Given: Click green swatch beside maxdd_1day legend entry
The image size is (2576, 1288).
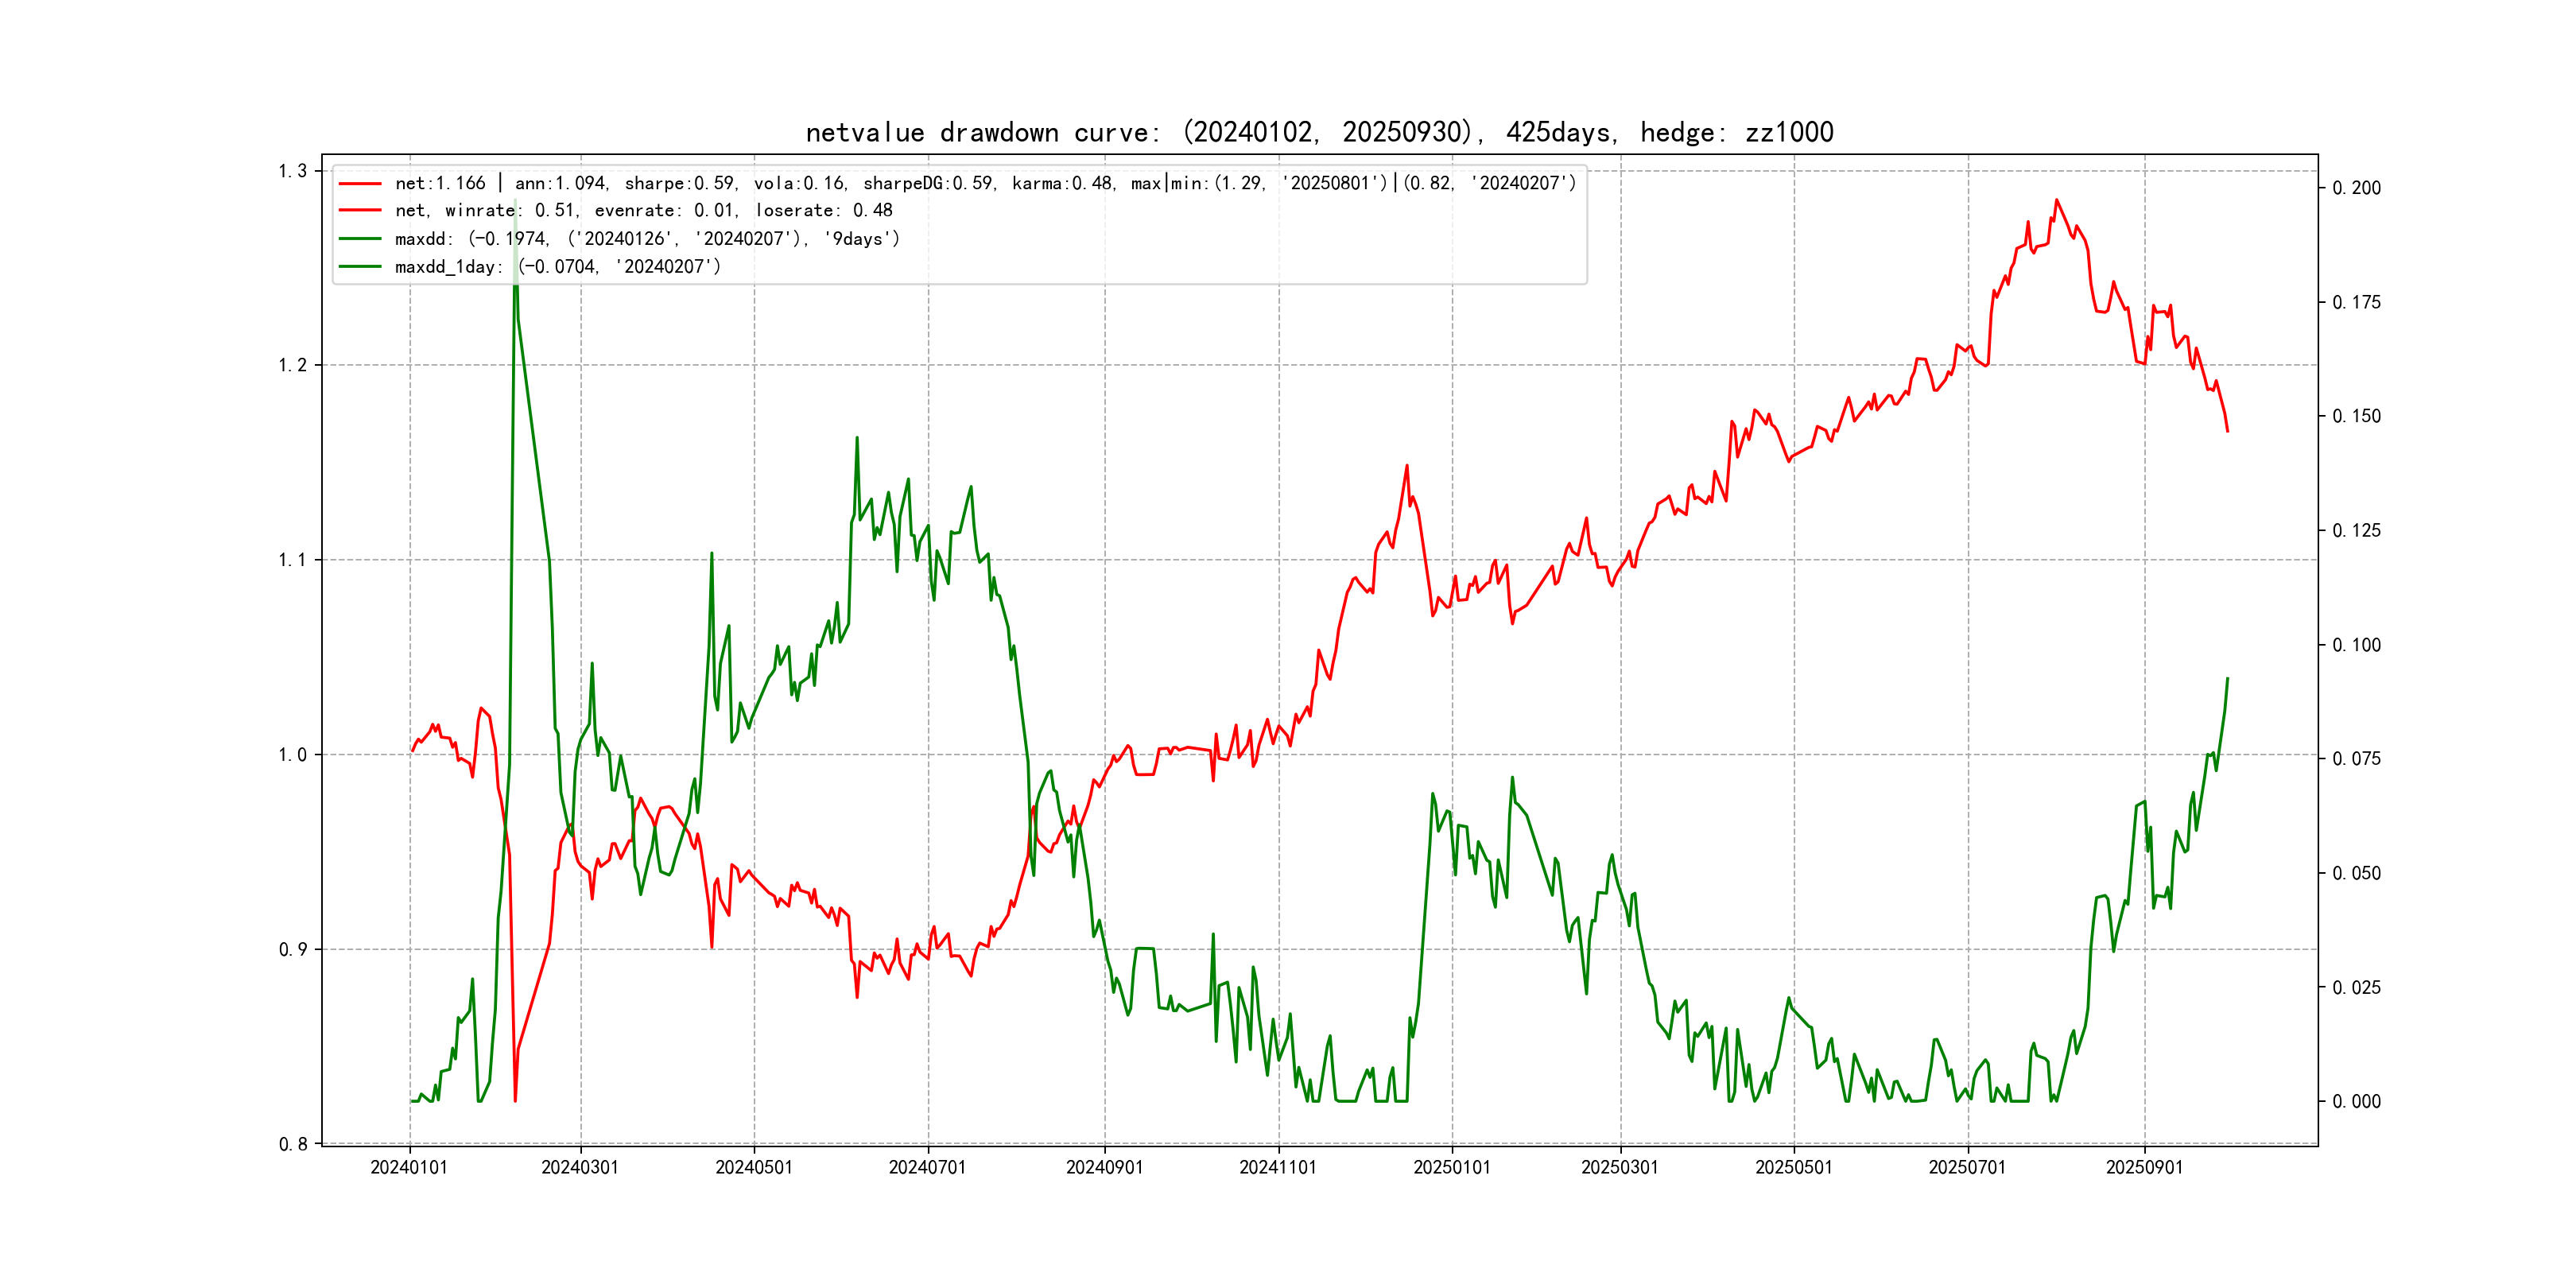Looking at the screenshot, I should tap(360, 267).
